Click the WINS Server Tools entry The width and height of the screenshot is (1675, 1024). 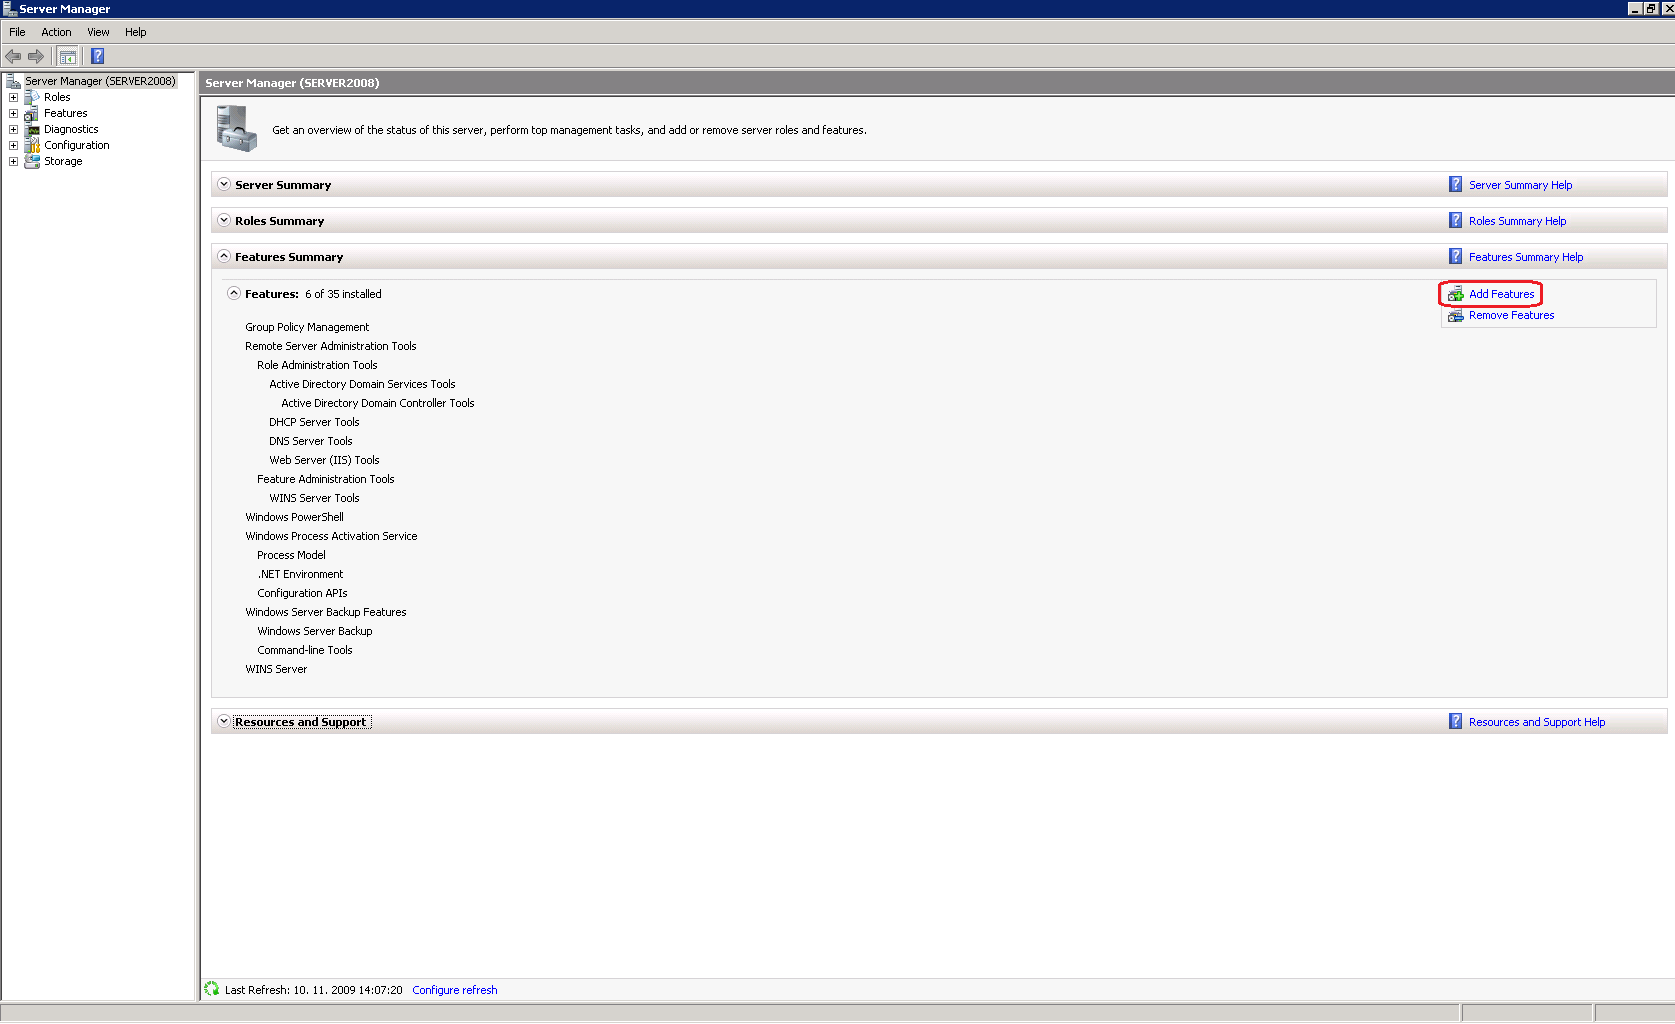click(x=314, y=498)
